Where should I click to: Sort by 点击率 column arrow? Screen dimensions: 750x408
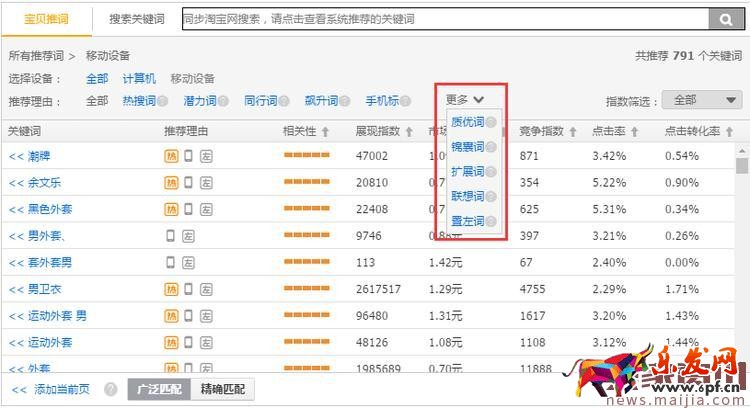pyautogui.click(x=635, y=132)
